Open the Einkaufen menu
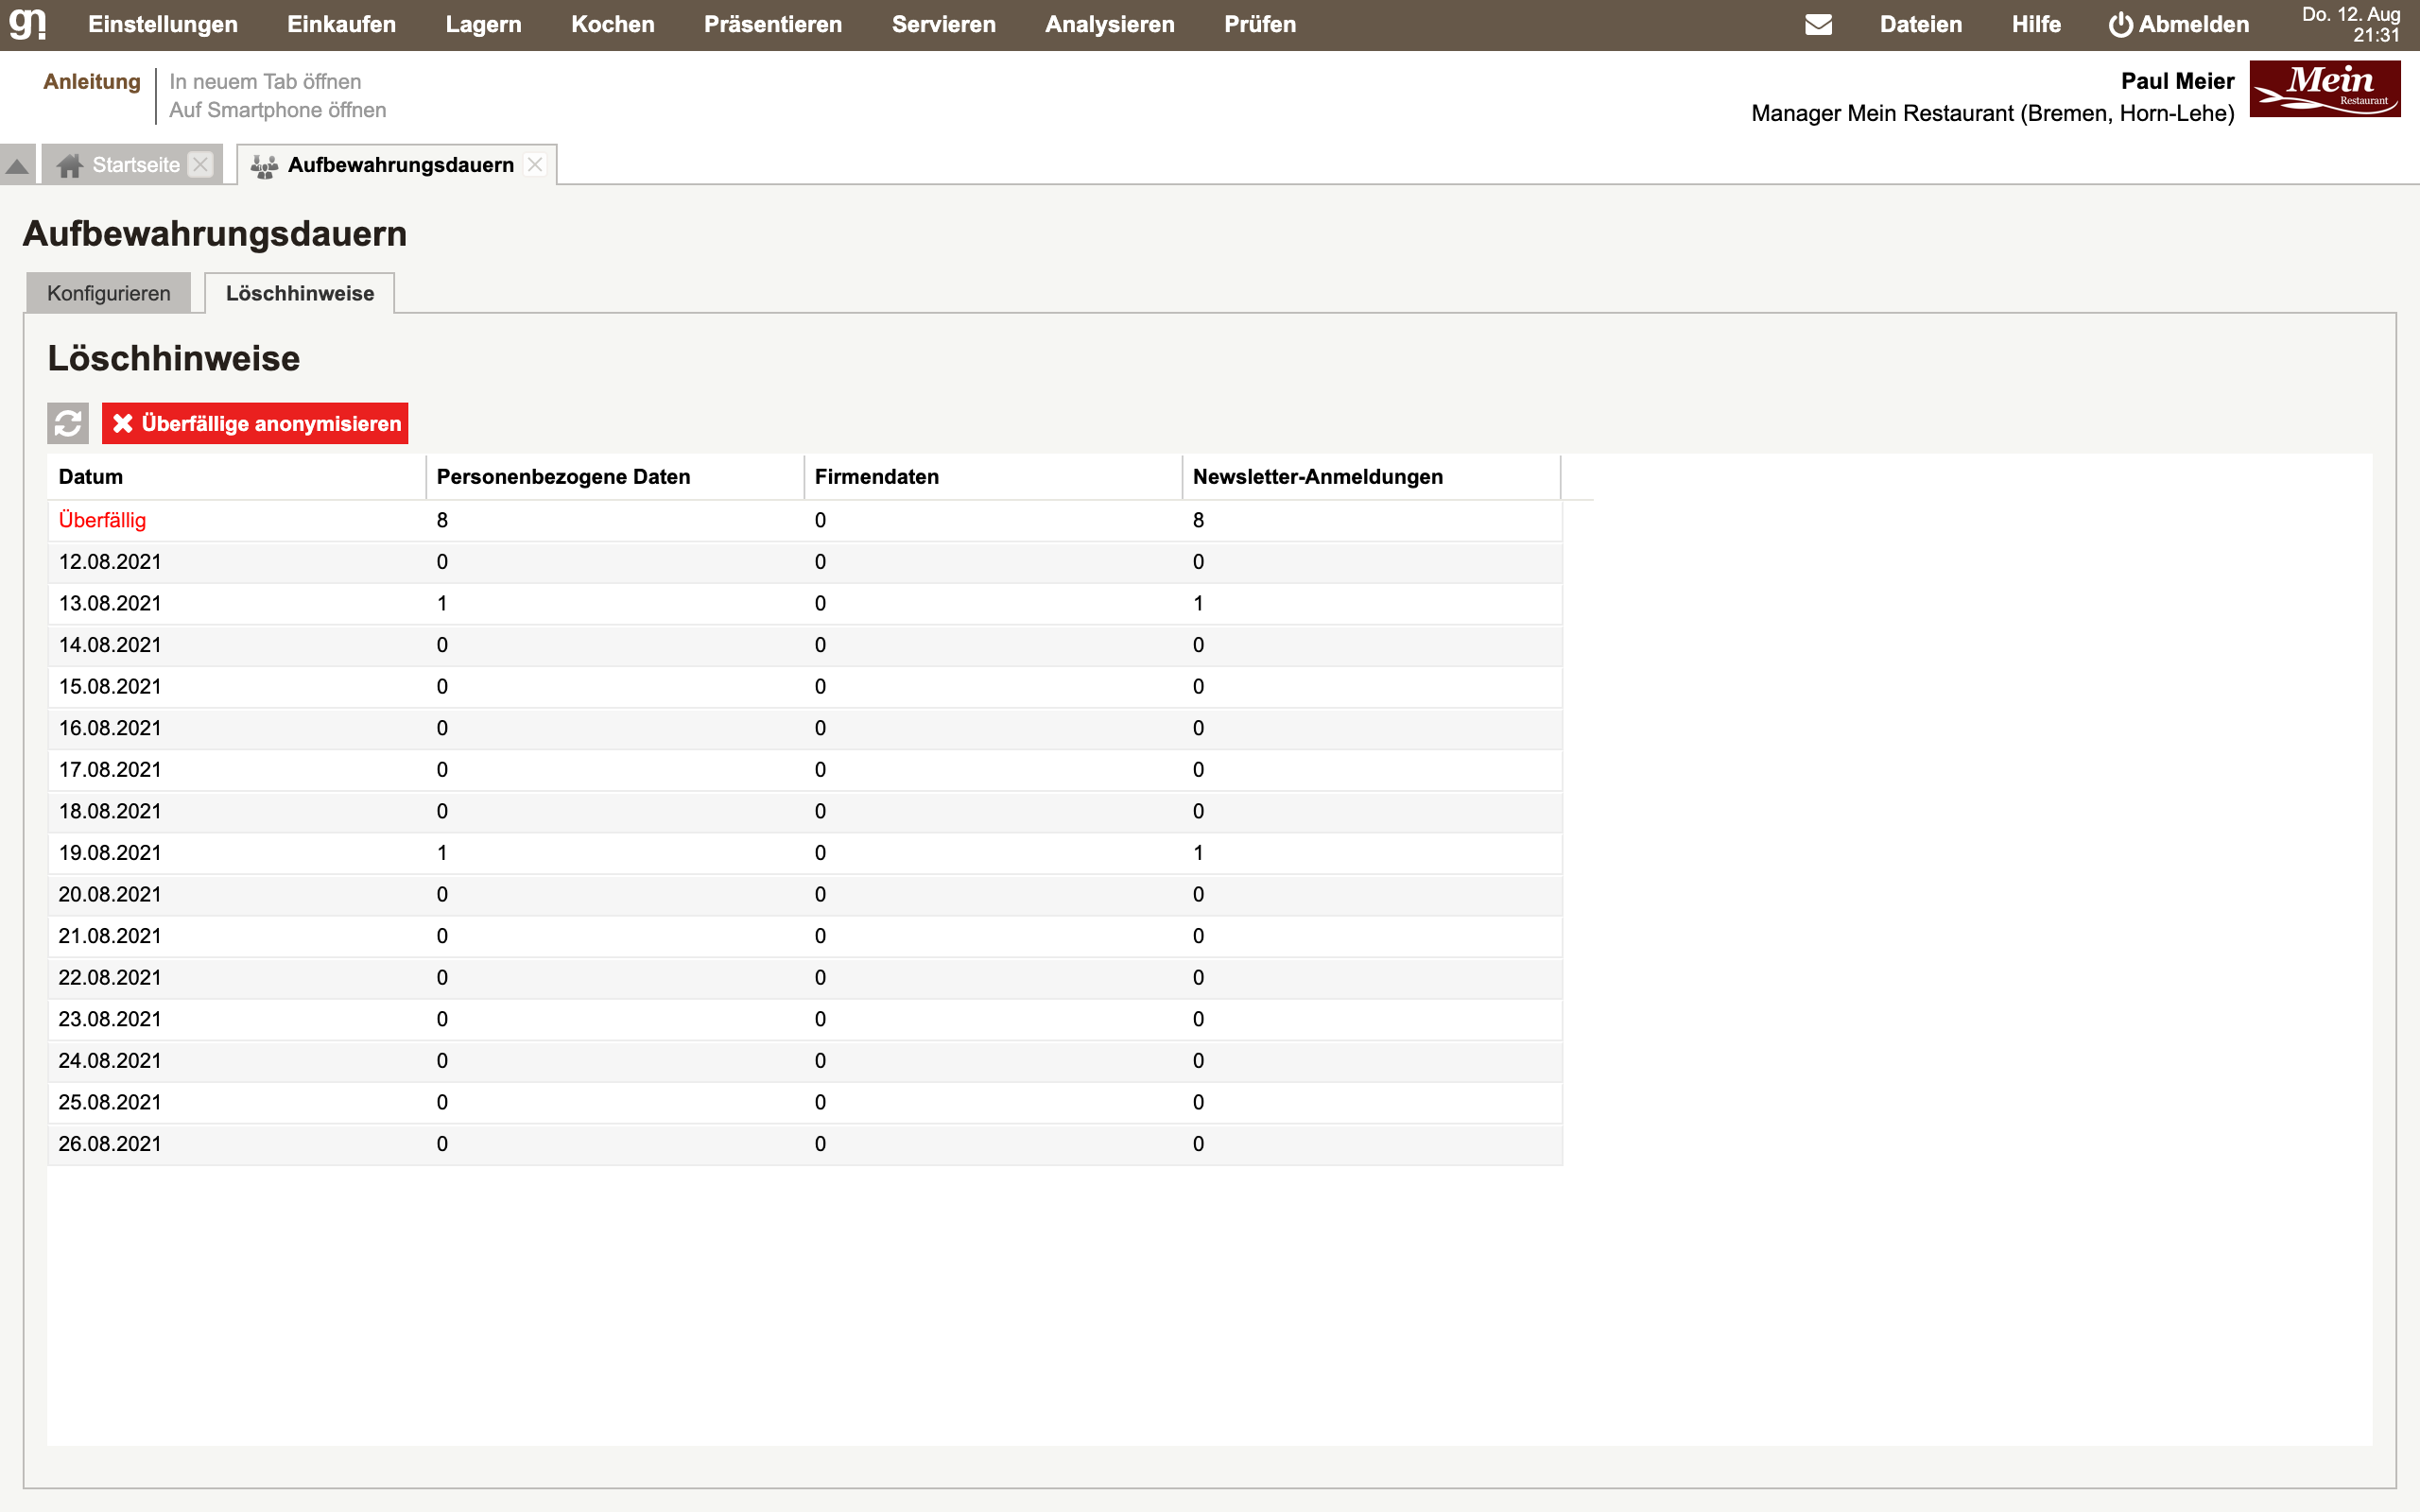The height and width of the screenshot is (1512, 2420). (x=342, y=24)
